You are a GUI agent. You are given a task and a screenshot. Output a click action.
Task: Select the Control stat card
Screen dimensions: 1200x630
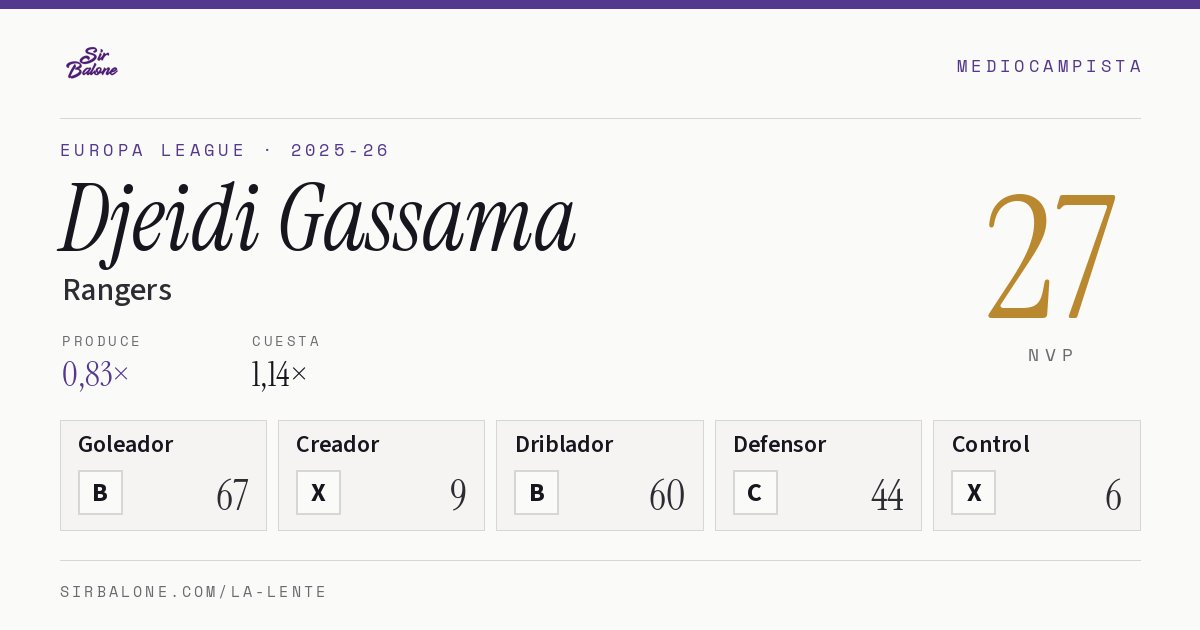click(x=1037, y=475)
